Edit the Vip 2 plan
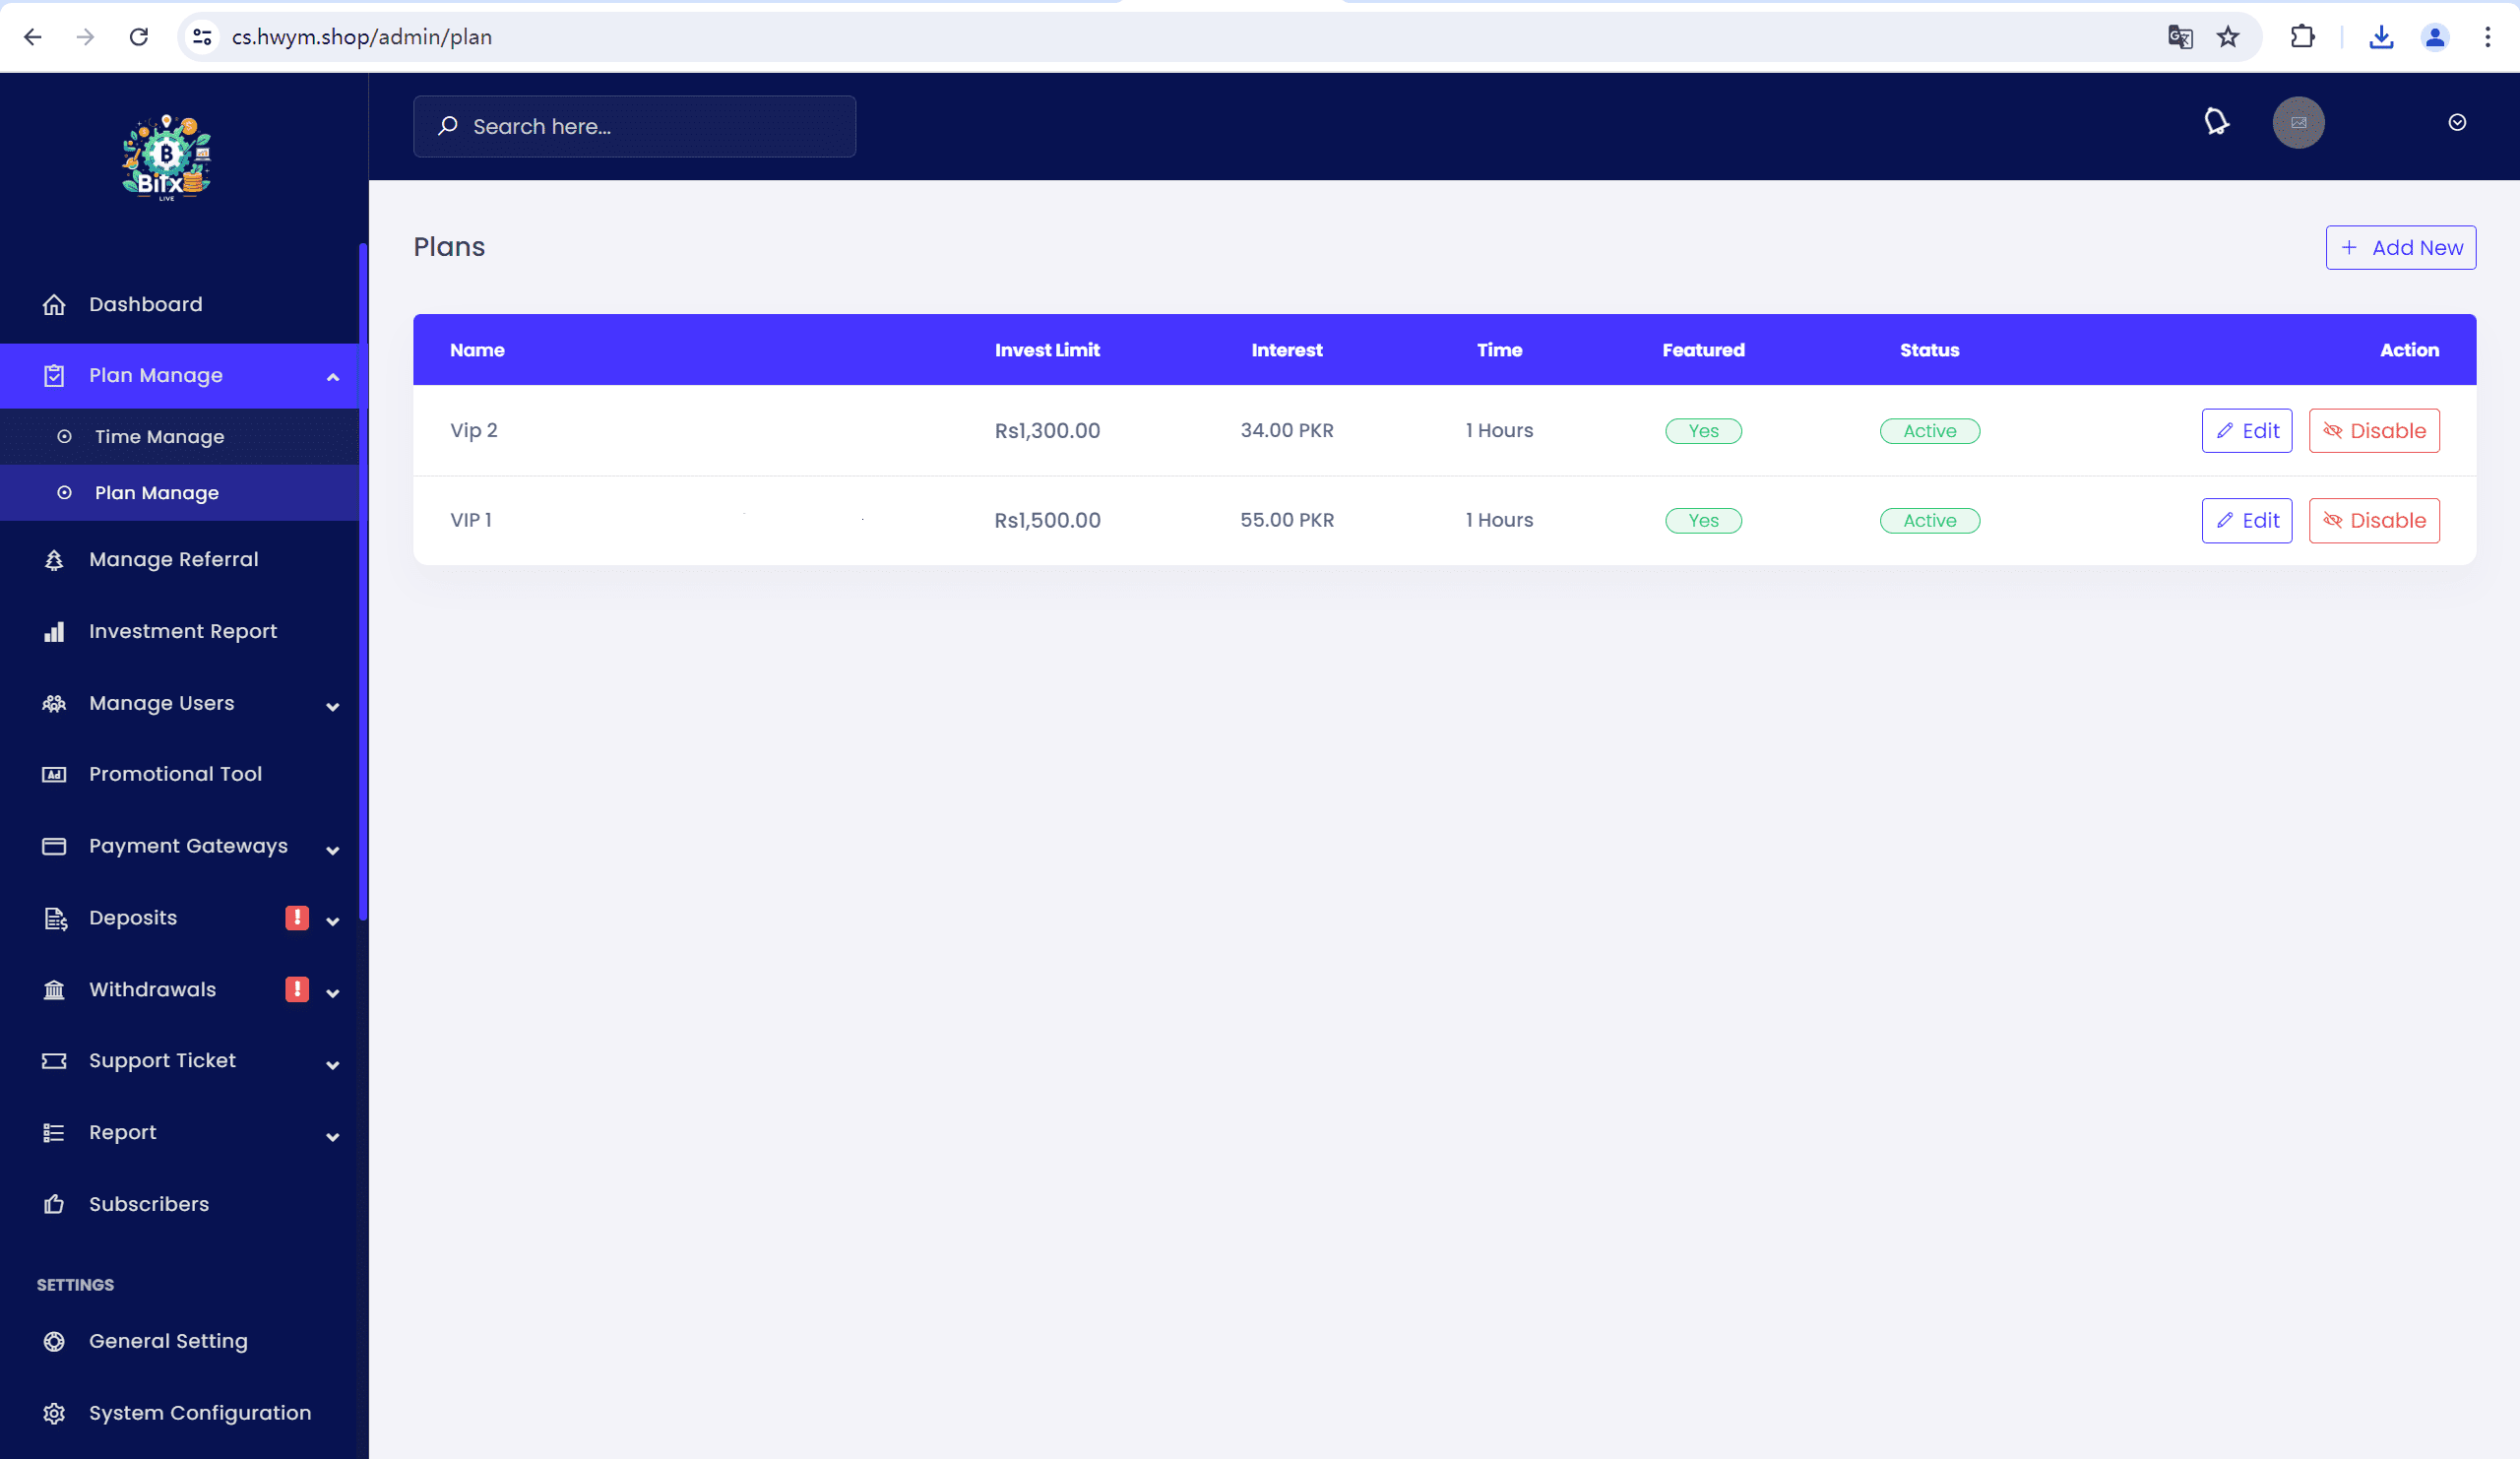Image resolution: width=2520 pixels, height=1459 pixels. coord(2246,431)
